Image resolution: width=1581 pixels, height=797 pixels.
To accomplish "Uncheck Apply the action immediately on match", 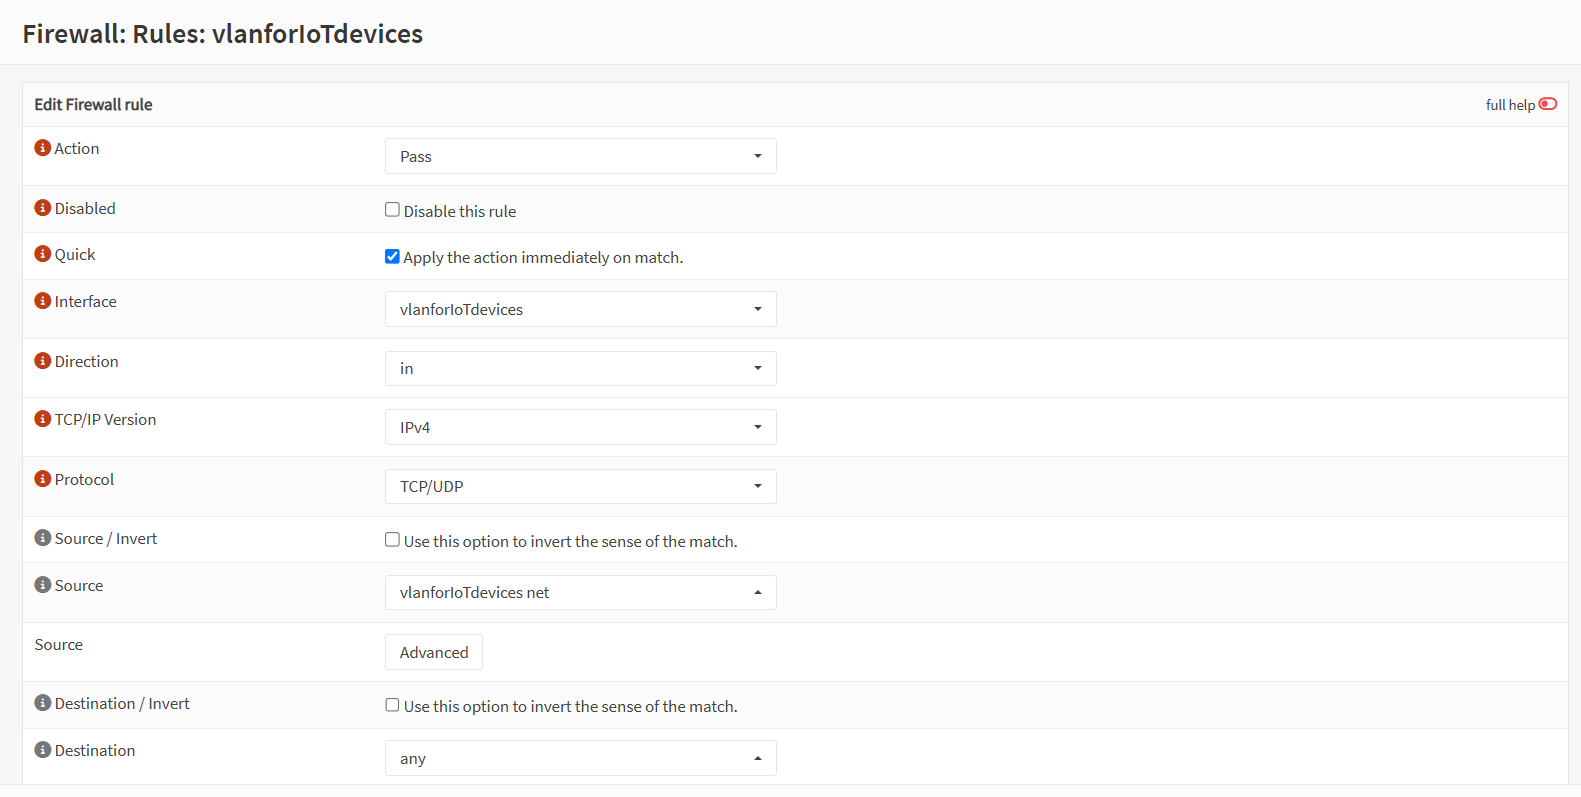I will coord(392,256).
